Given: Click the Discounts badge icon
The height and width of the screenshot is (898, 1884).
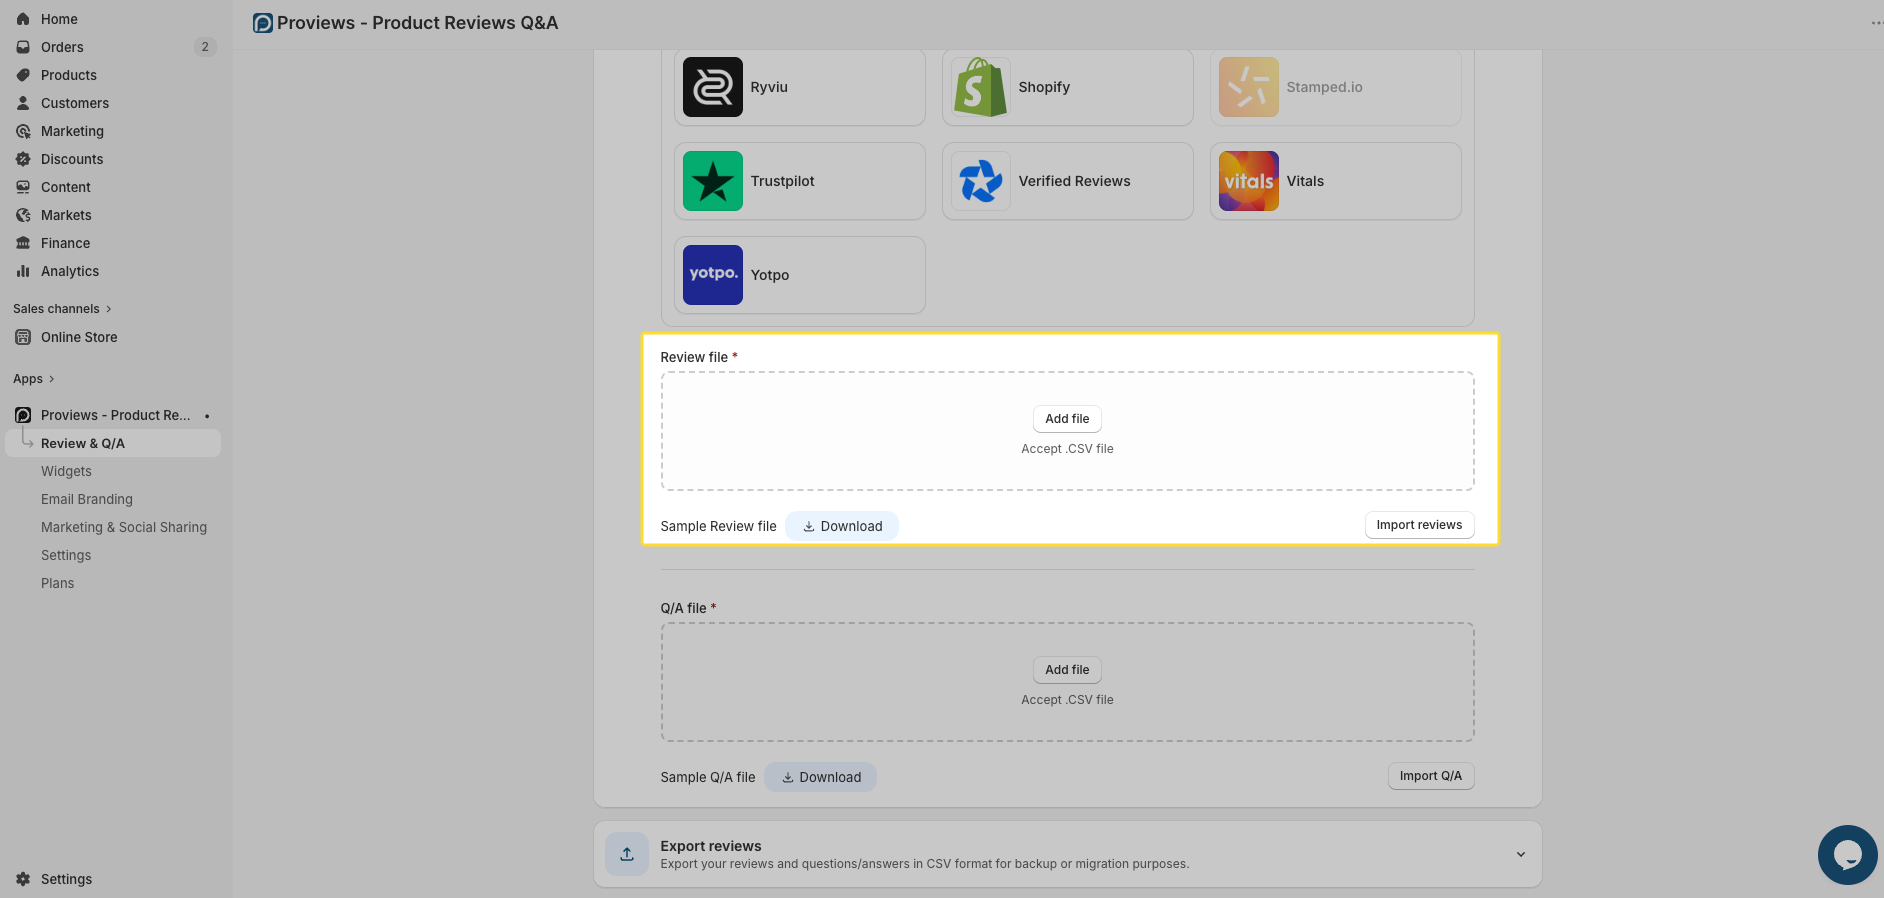Looking at the screenshot, I should [x=23, y=159].
